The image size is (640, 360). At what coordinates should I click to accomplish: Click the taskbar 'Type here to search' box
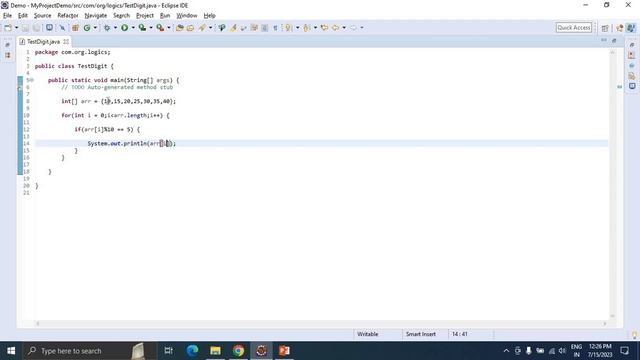coord(90,351)
